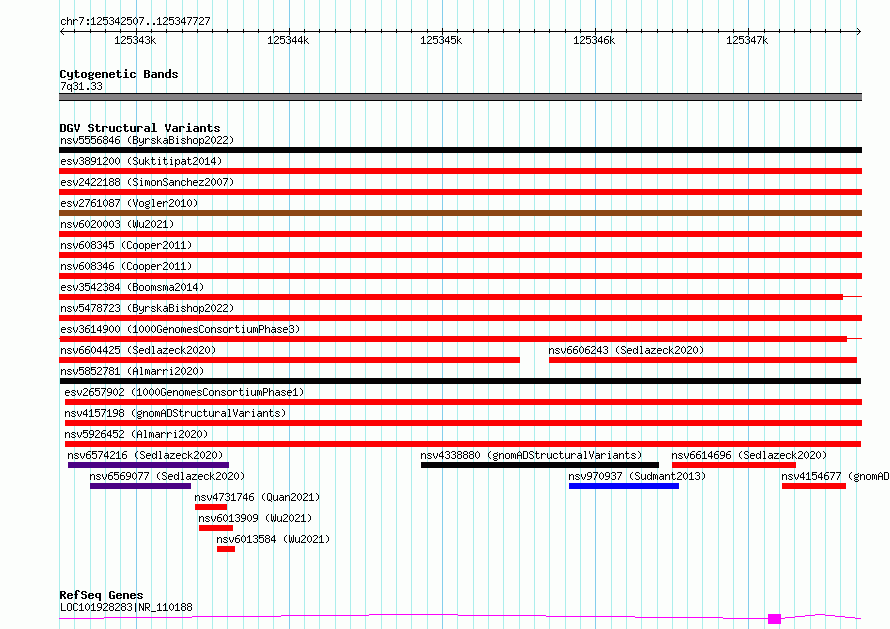The width and height of the screenshot is (890, 629).
Task: Click the small red nsv6013584 Wu2021 bar
Action: pyautogui.click(x=225, y=549)
